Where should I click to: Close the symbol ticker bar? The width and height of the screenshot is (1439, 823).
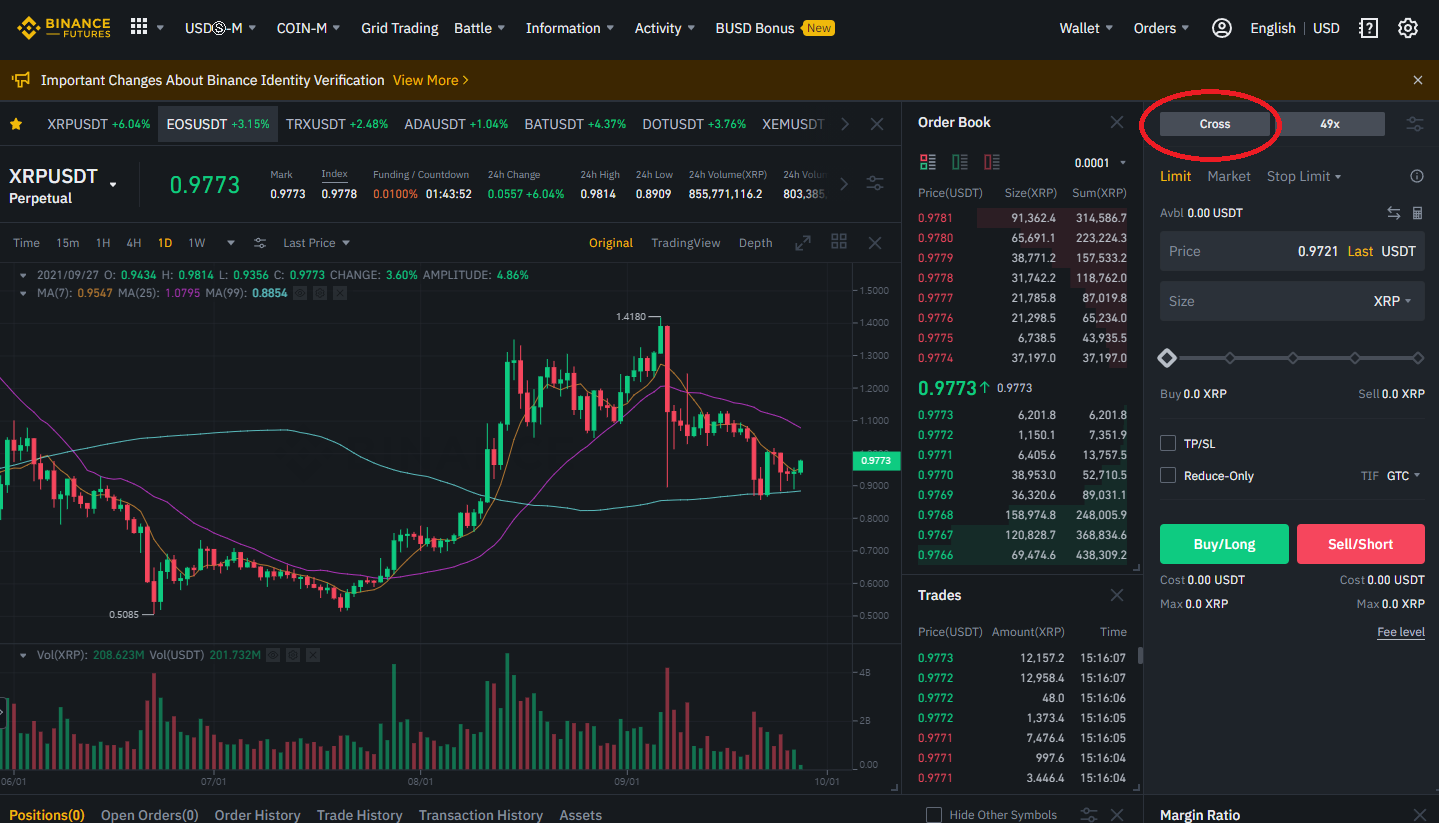click(x=877, y=124)
